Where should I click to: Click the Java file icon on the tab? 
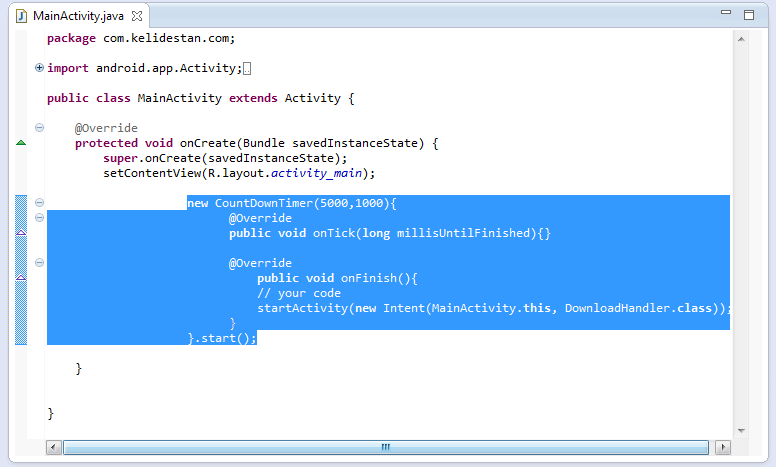coord(22,16)
